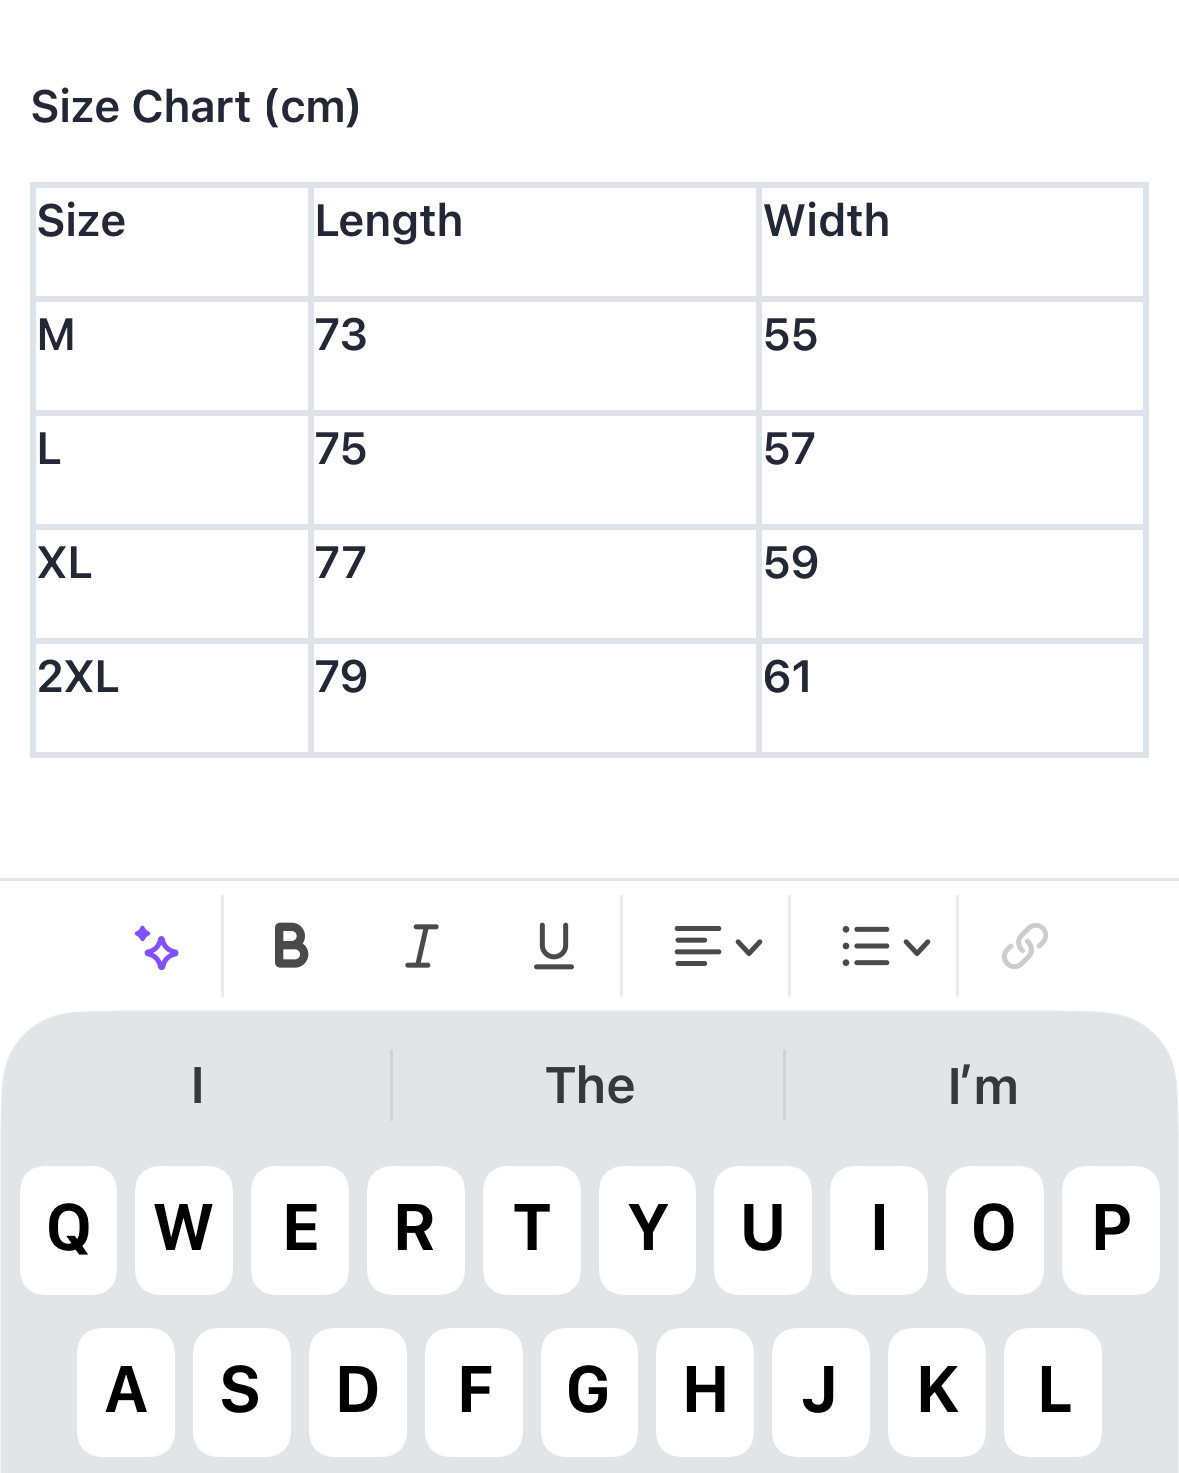Tap the Q key on the keyboard
This screenshot has width=1179, height=1473.
68,1230
